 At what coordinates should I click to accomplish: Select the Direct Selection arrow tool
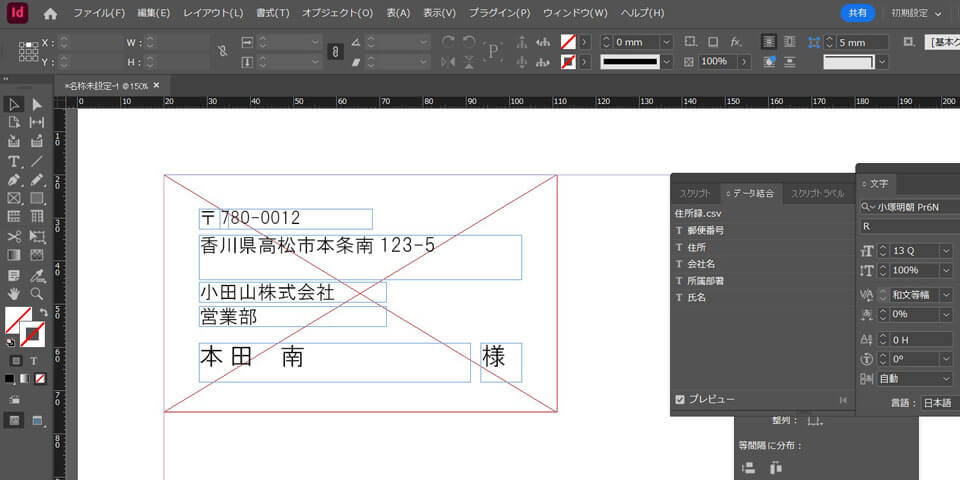[x=37, y=104]
